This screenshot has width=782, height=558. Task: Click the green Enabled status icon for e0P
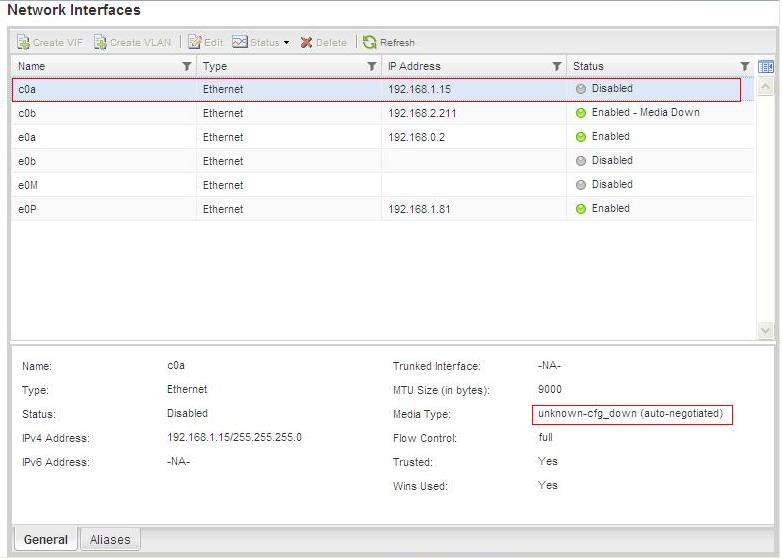pos(581,209)
